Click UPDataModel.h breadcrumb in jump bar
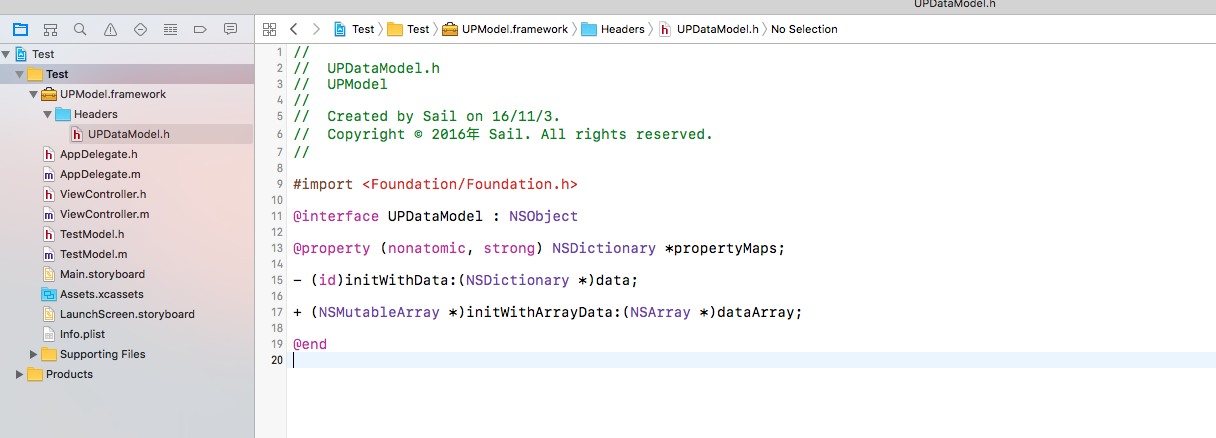This screenshot has width=1216, height=438. pos(709,29)
